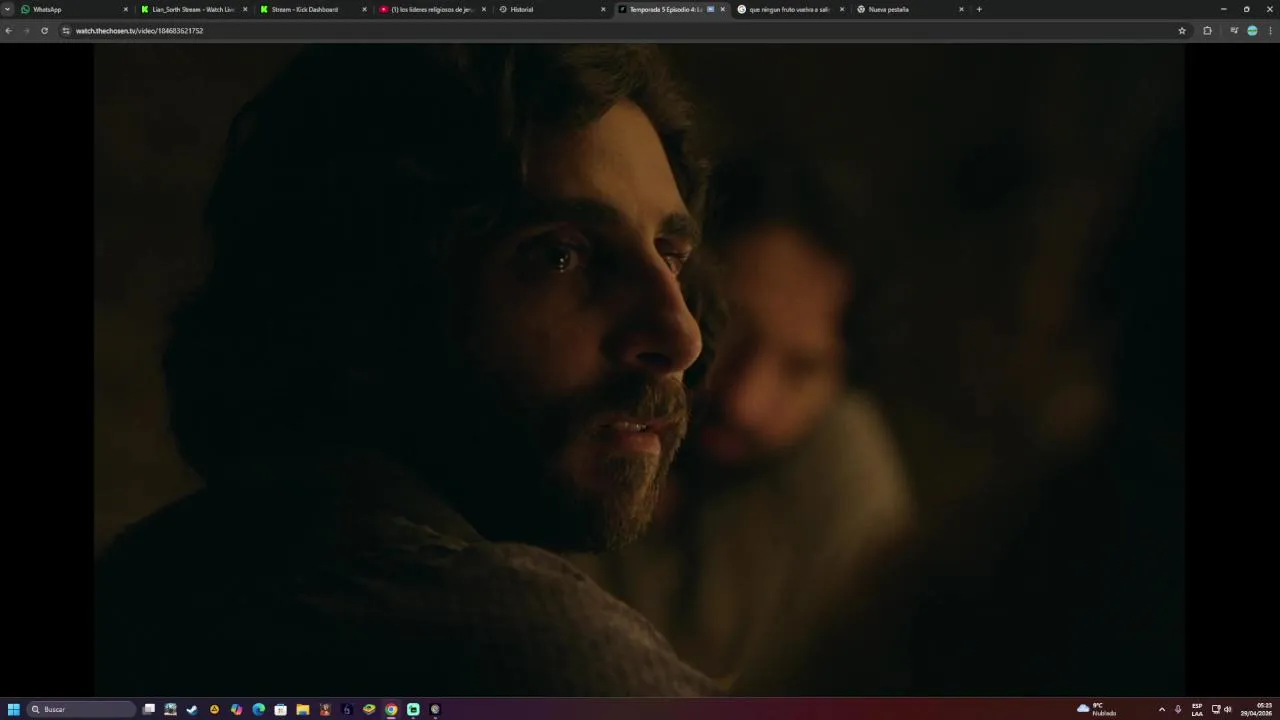
Task: Open Chrome three-dot menu
Action: 1270,31
